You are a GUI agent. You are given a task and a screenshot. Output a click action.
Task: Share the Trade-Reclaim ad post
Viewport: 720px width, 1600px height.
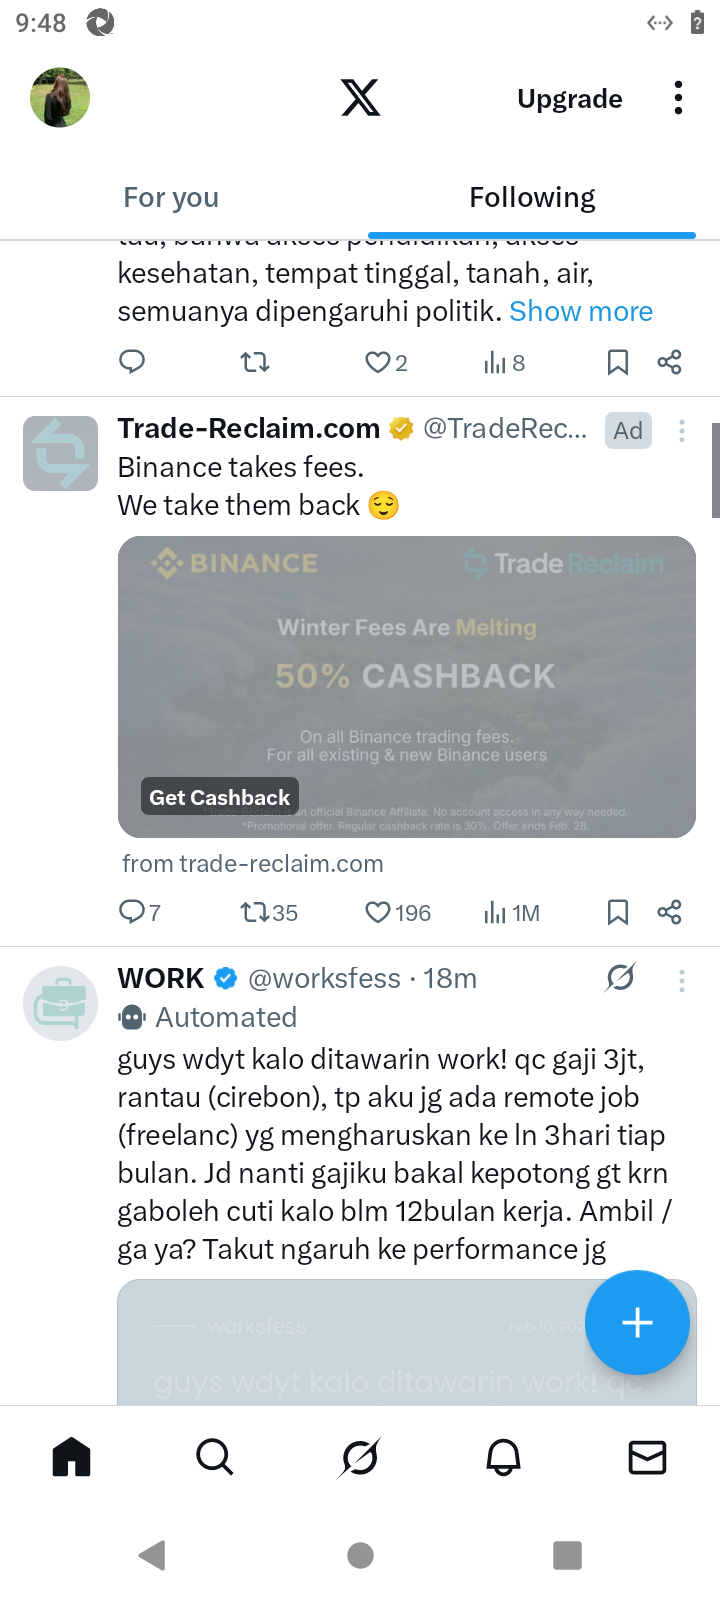(669, 912)
